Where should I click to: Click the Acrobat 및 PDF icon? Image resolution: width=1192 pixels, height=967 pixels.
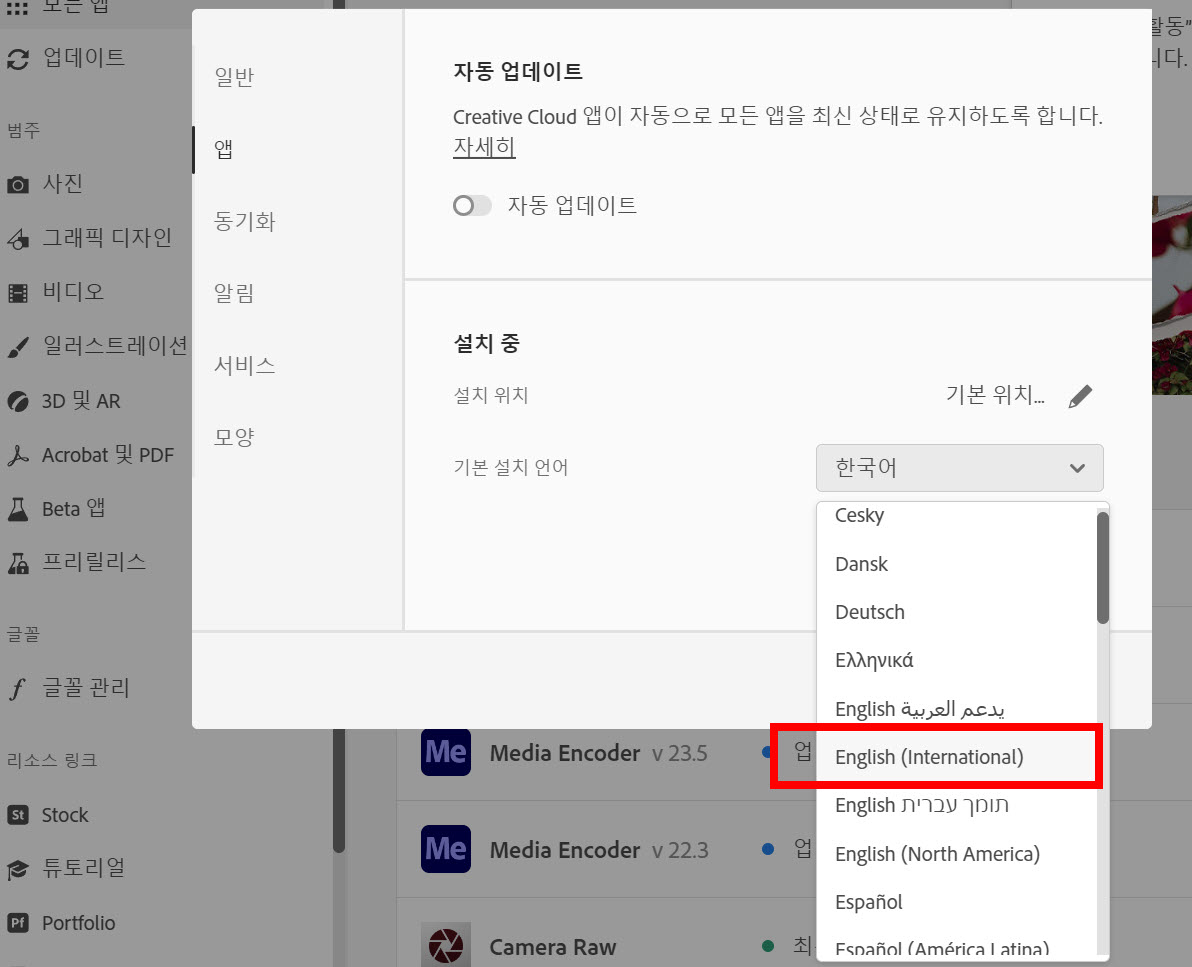tap(17, 455)
